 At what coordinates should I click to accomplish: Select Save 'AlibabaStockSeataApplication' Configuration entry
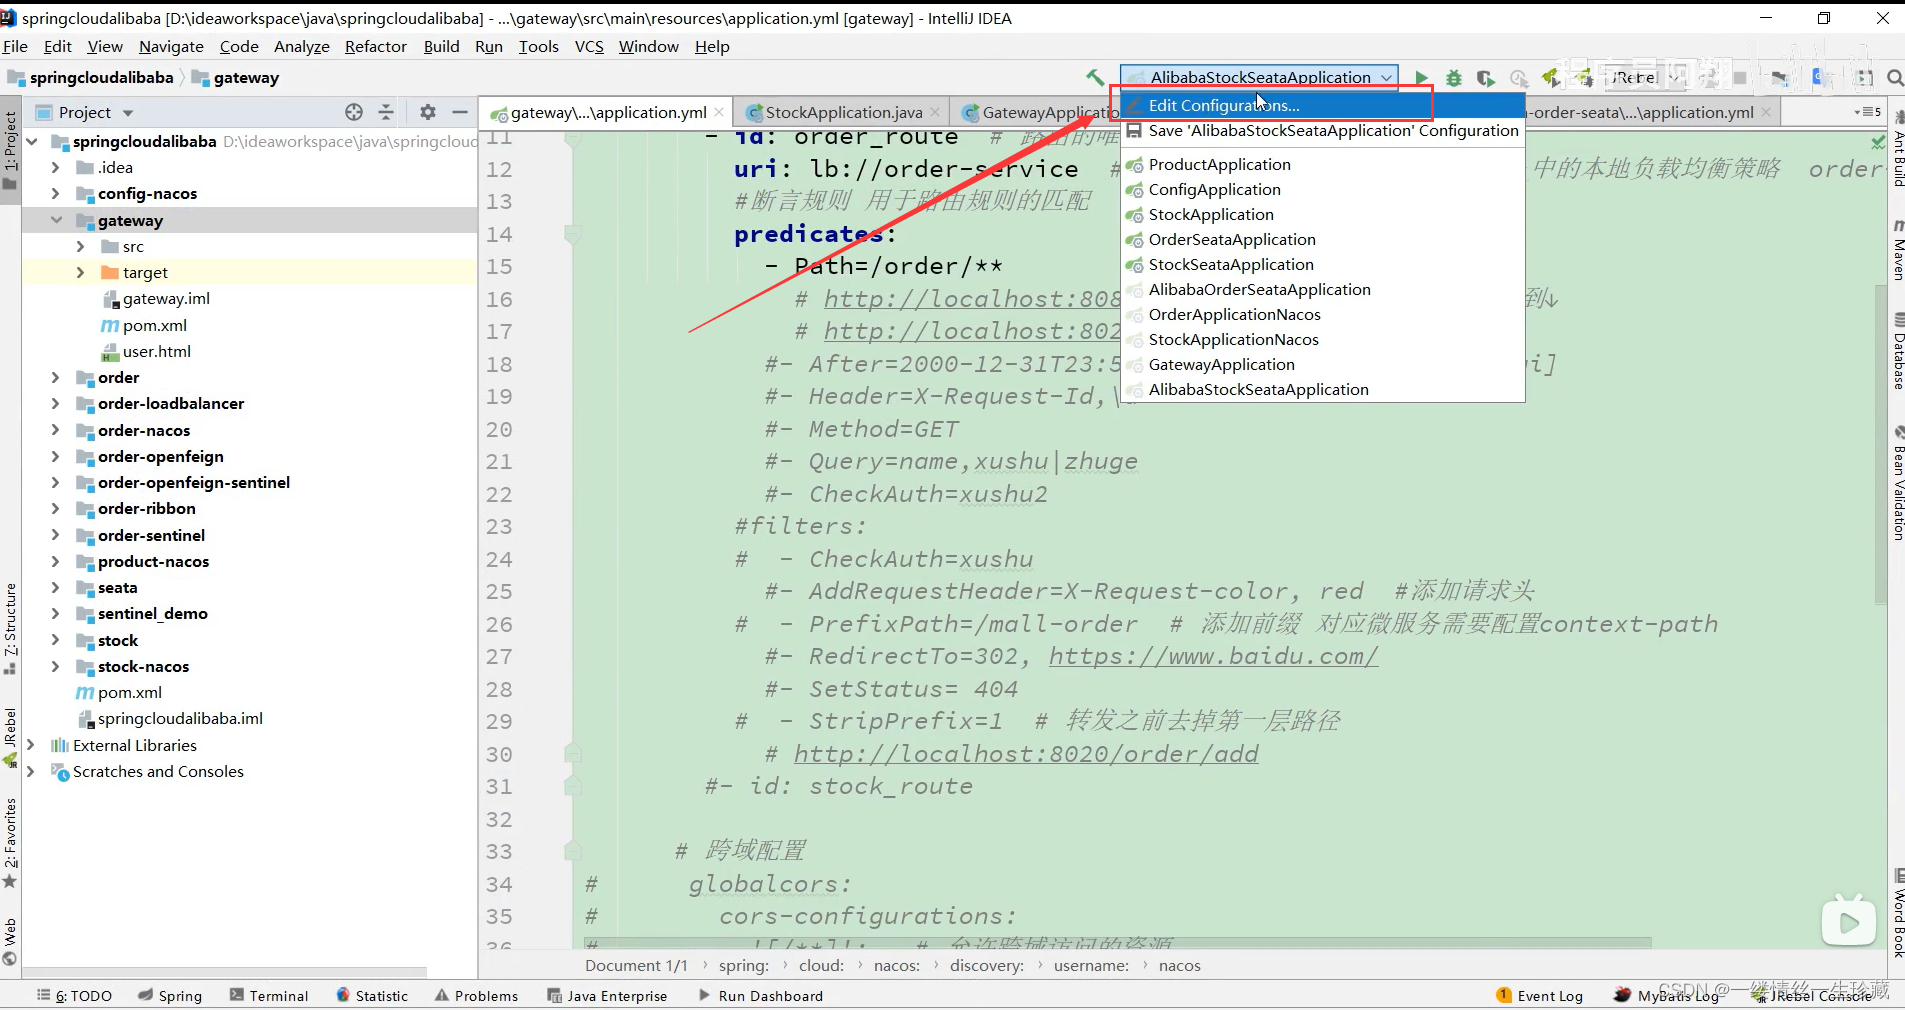point(1322,131)
